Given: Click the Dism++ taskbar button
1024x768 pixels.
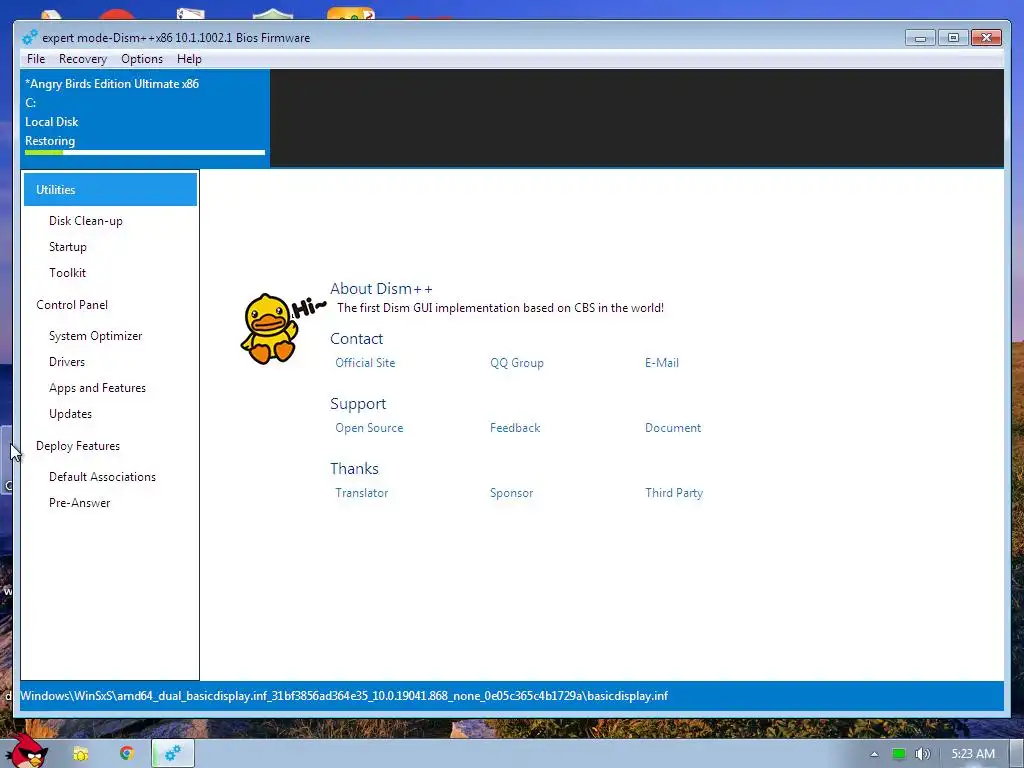Looking at the screenshot, I should pos(173,754).
